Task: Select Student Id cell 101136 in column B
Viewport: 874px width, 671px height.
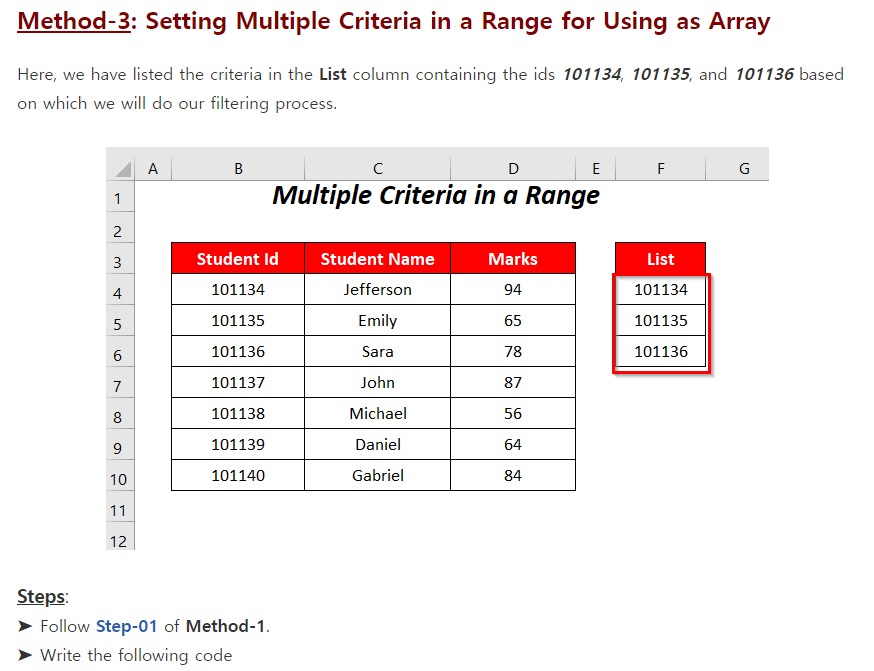Action: tap(238, 352)
